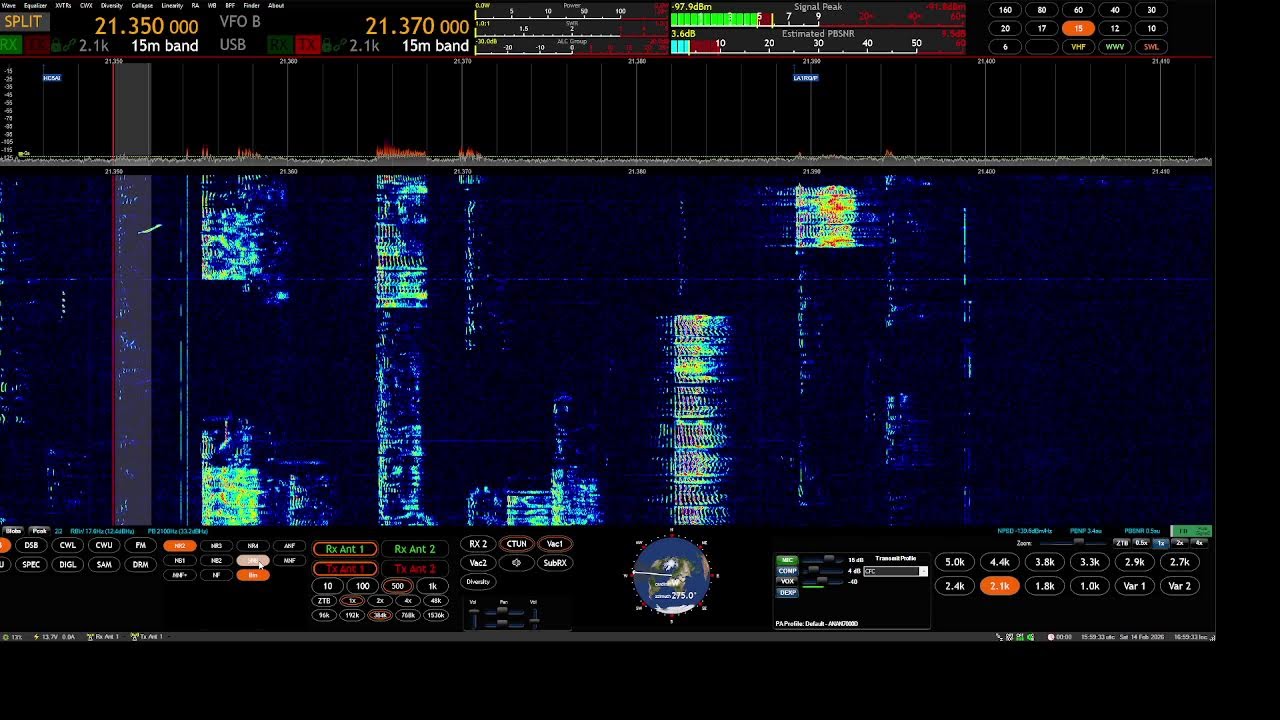Open the About menu
1280x720 pixels.
point(276,6)
